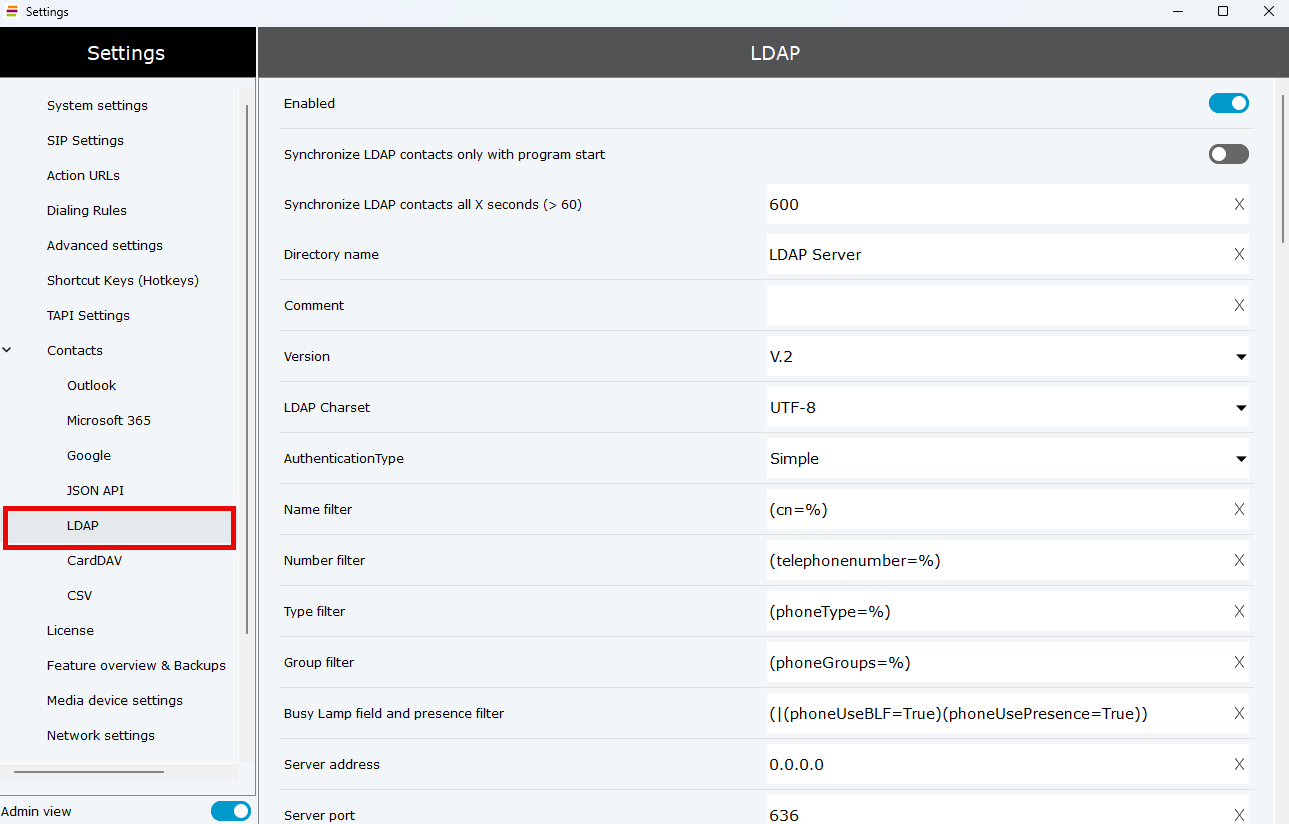Enable sync only with program start toggle

coord(1228,154)
